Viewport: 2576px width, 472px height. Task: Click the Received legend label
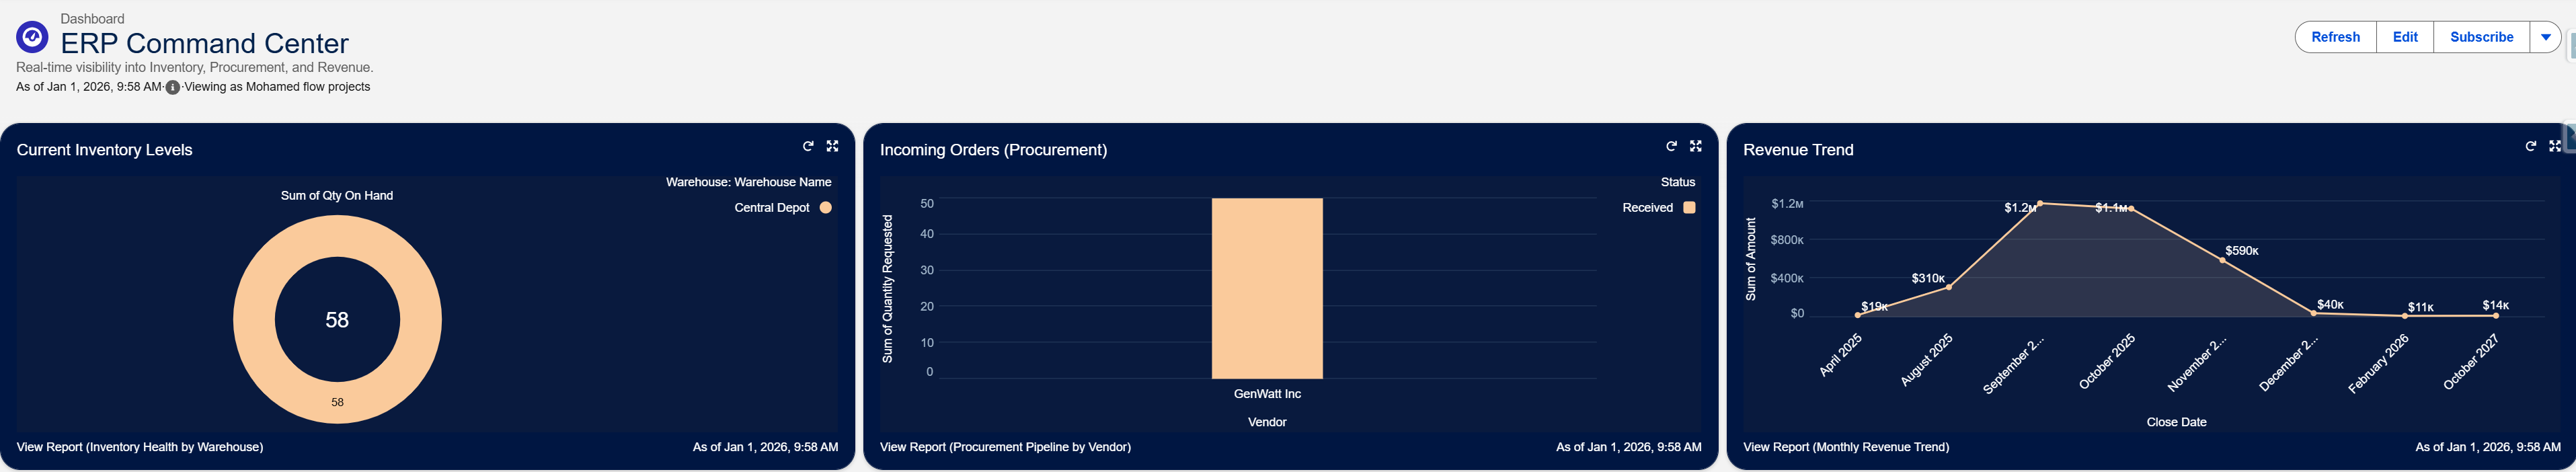(x=1647, y=208)
